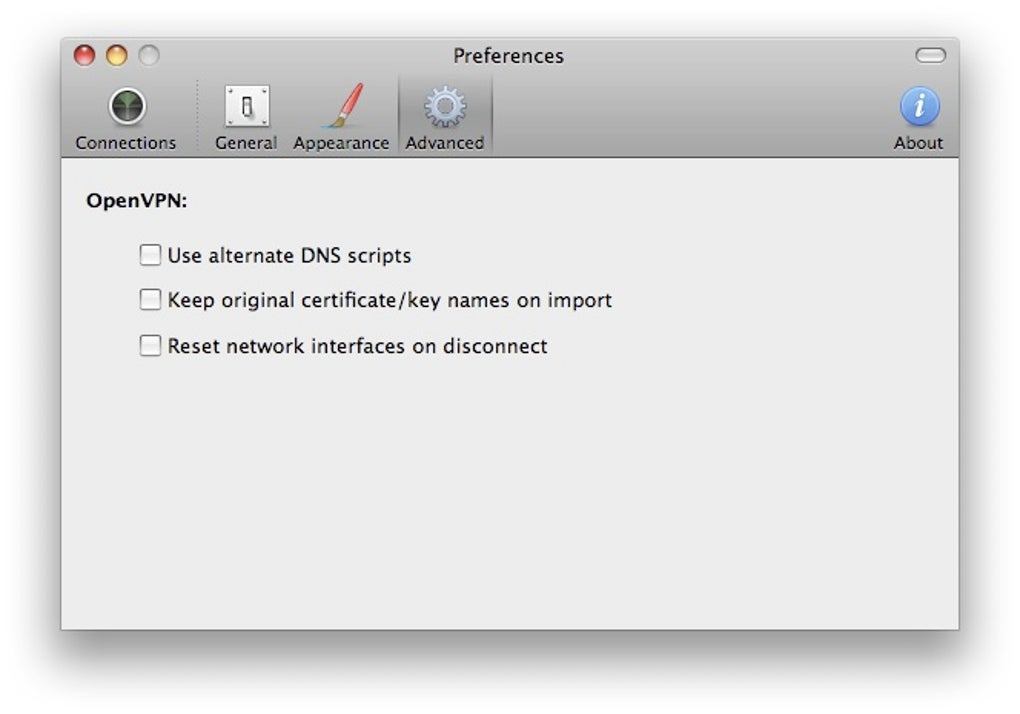Screen dimensions: 1020x714
Task: Toggle toolbar visibility with the pill button
Action: click(x=930, y=56)
